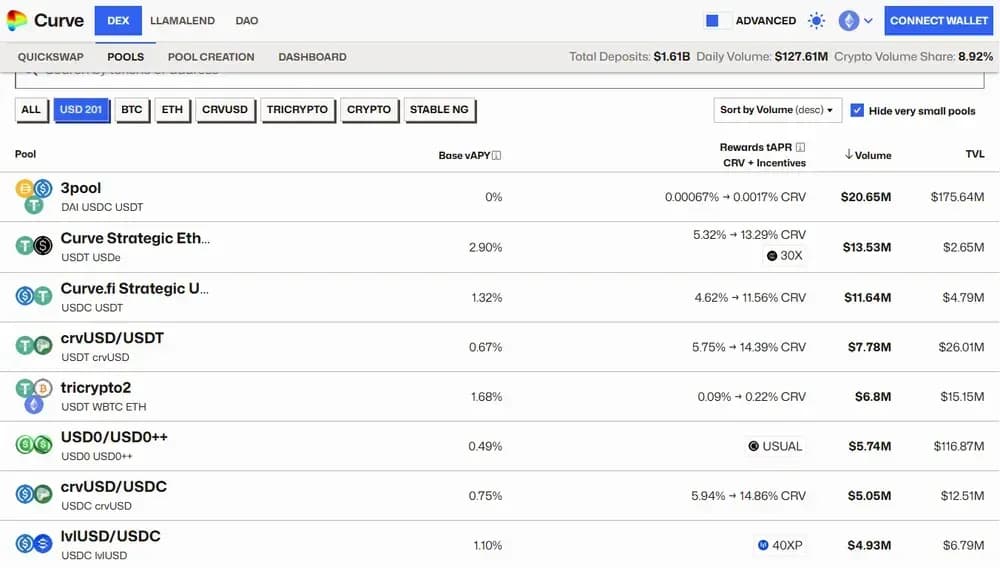
Task: Filter pools by ALL
Action: click(x=31, y=110)
